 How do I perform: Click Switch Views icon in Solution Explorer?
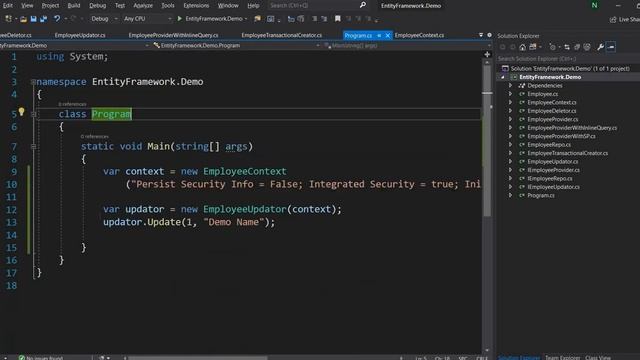click(533, 47)
